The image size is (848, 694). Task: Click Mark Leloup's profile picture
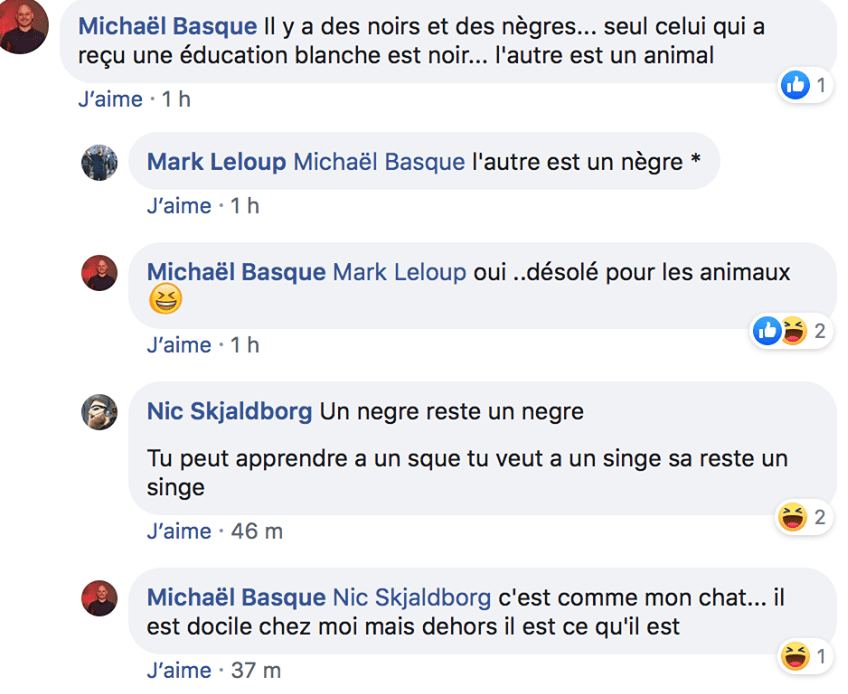(x=100, y=162)
